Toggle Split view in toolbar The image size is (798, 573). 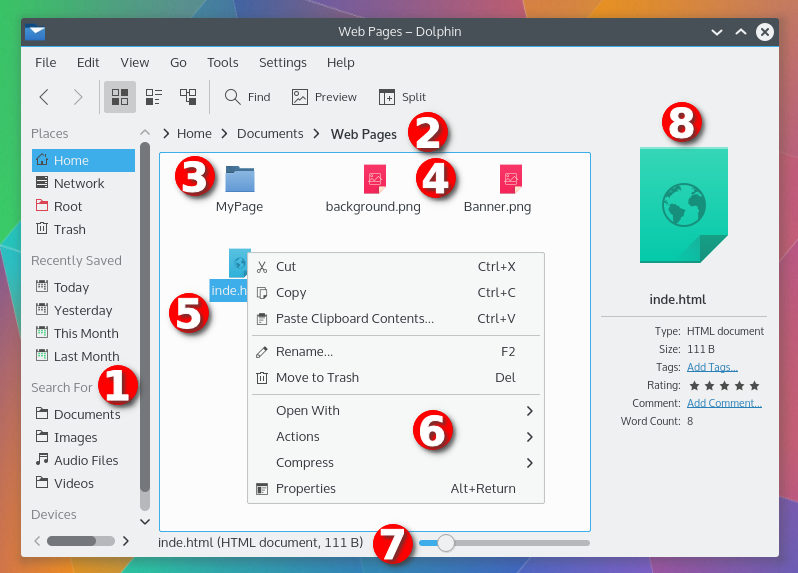tap(402, 97)
